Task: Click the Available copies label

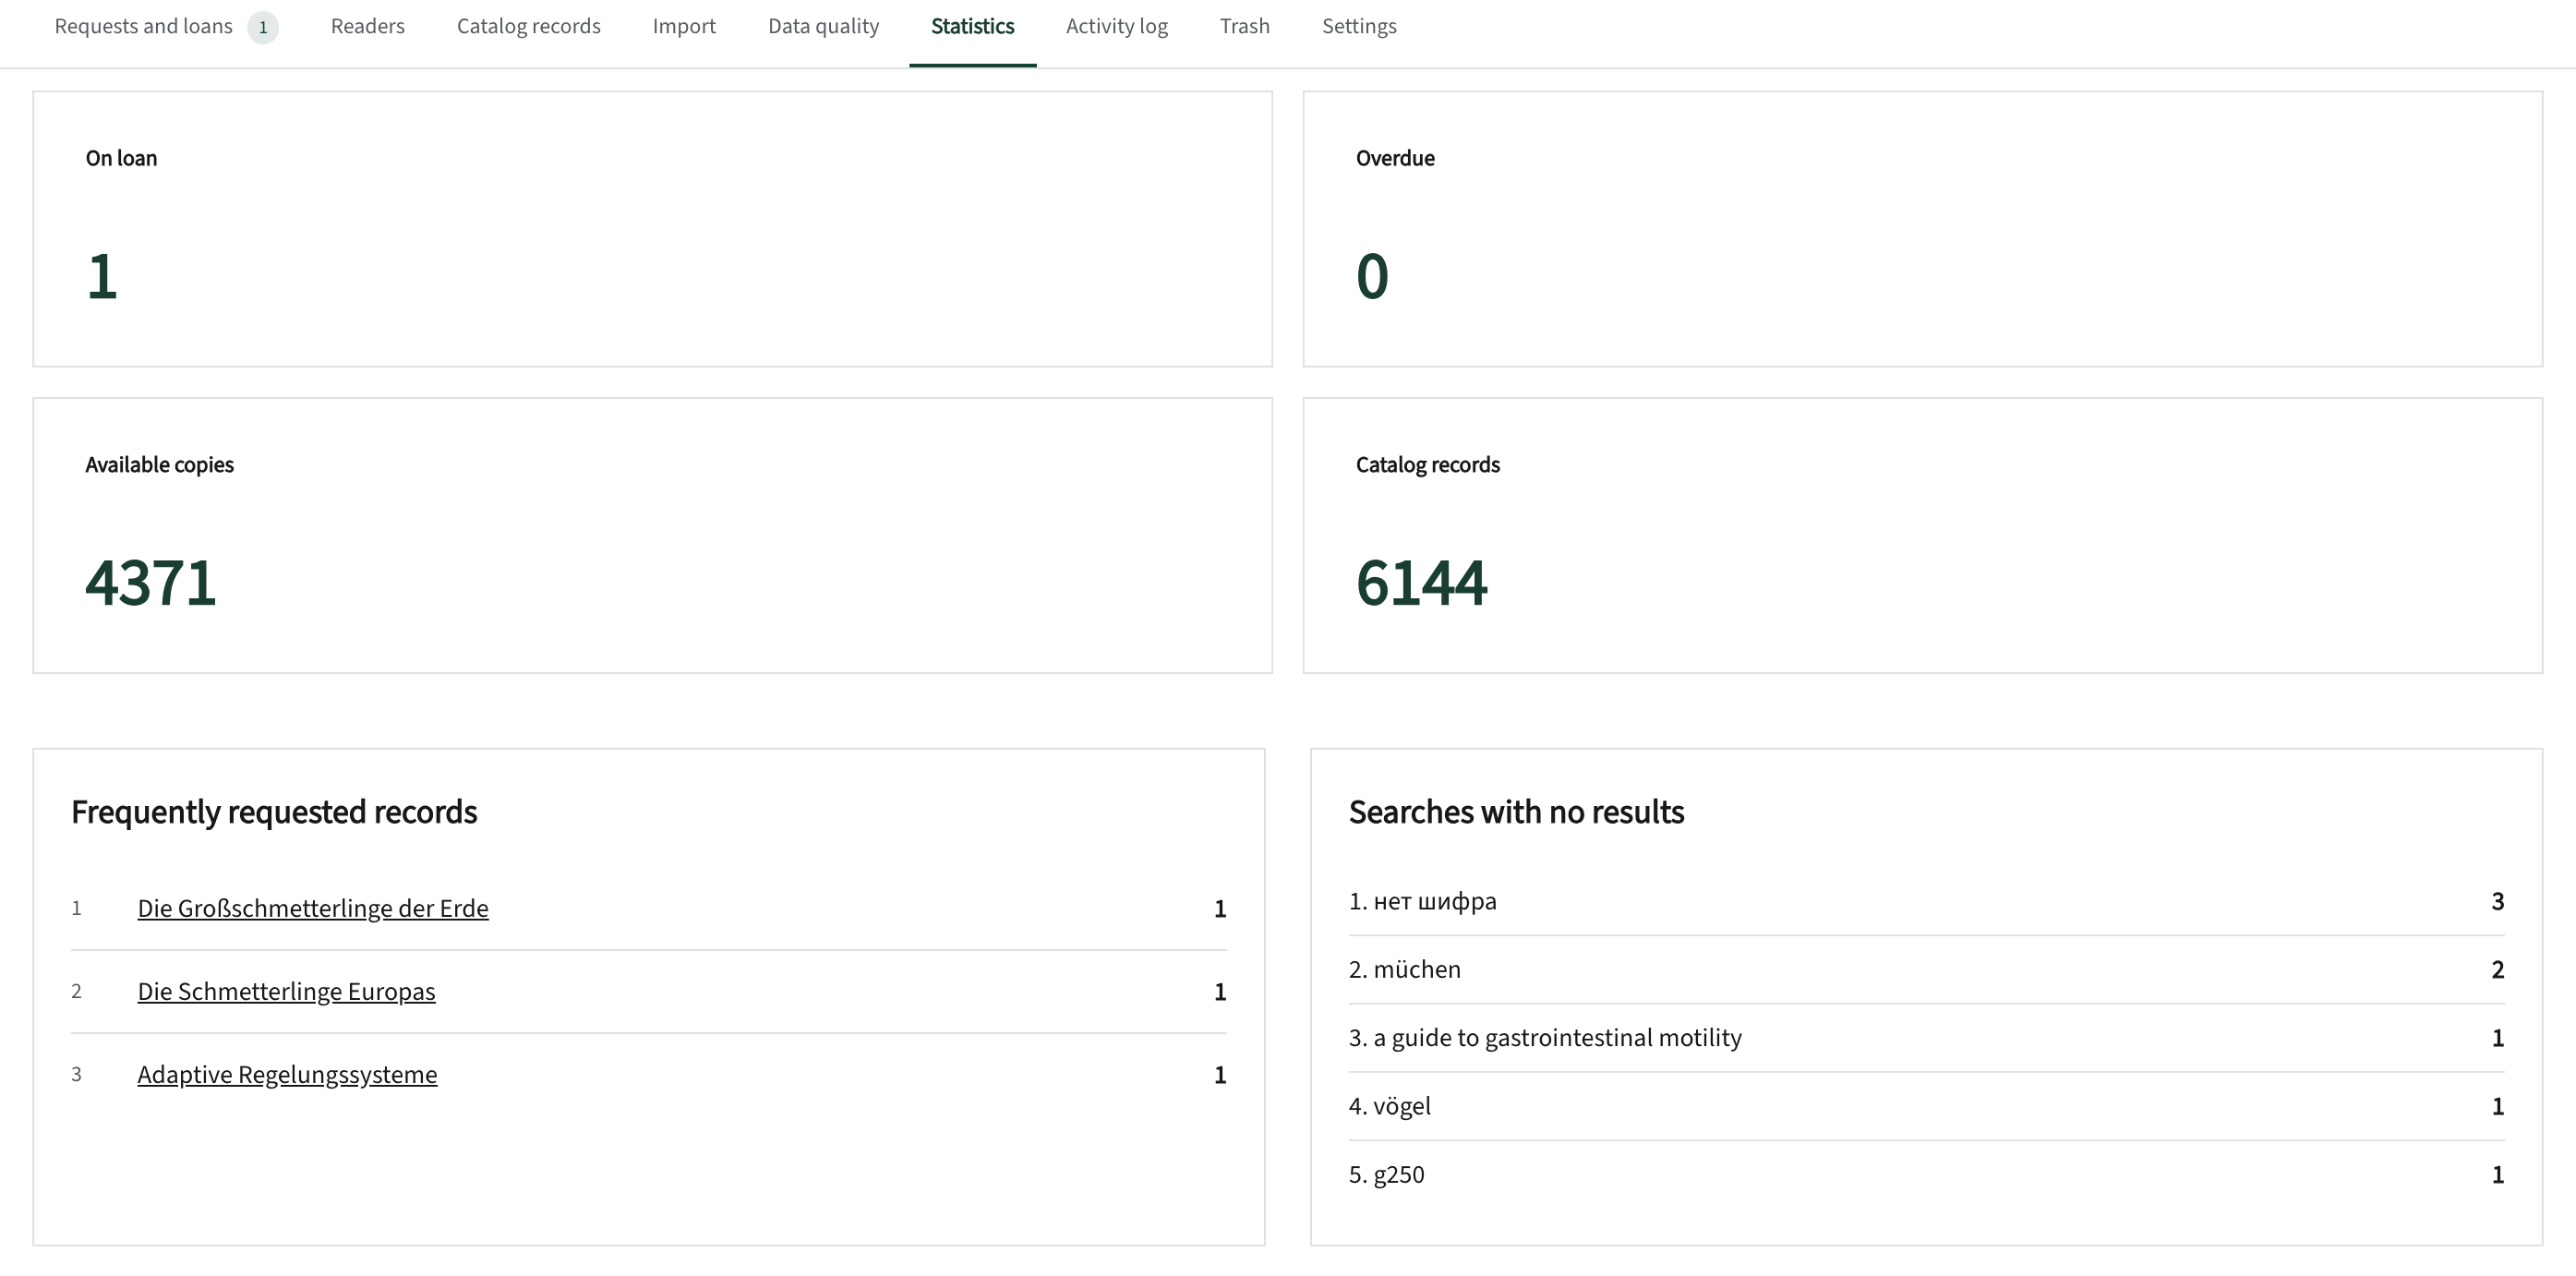Action: 159,465
